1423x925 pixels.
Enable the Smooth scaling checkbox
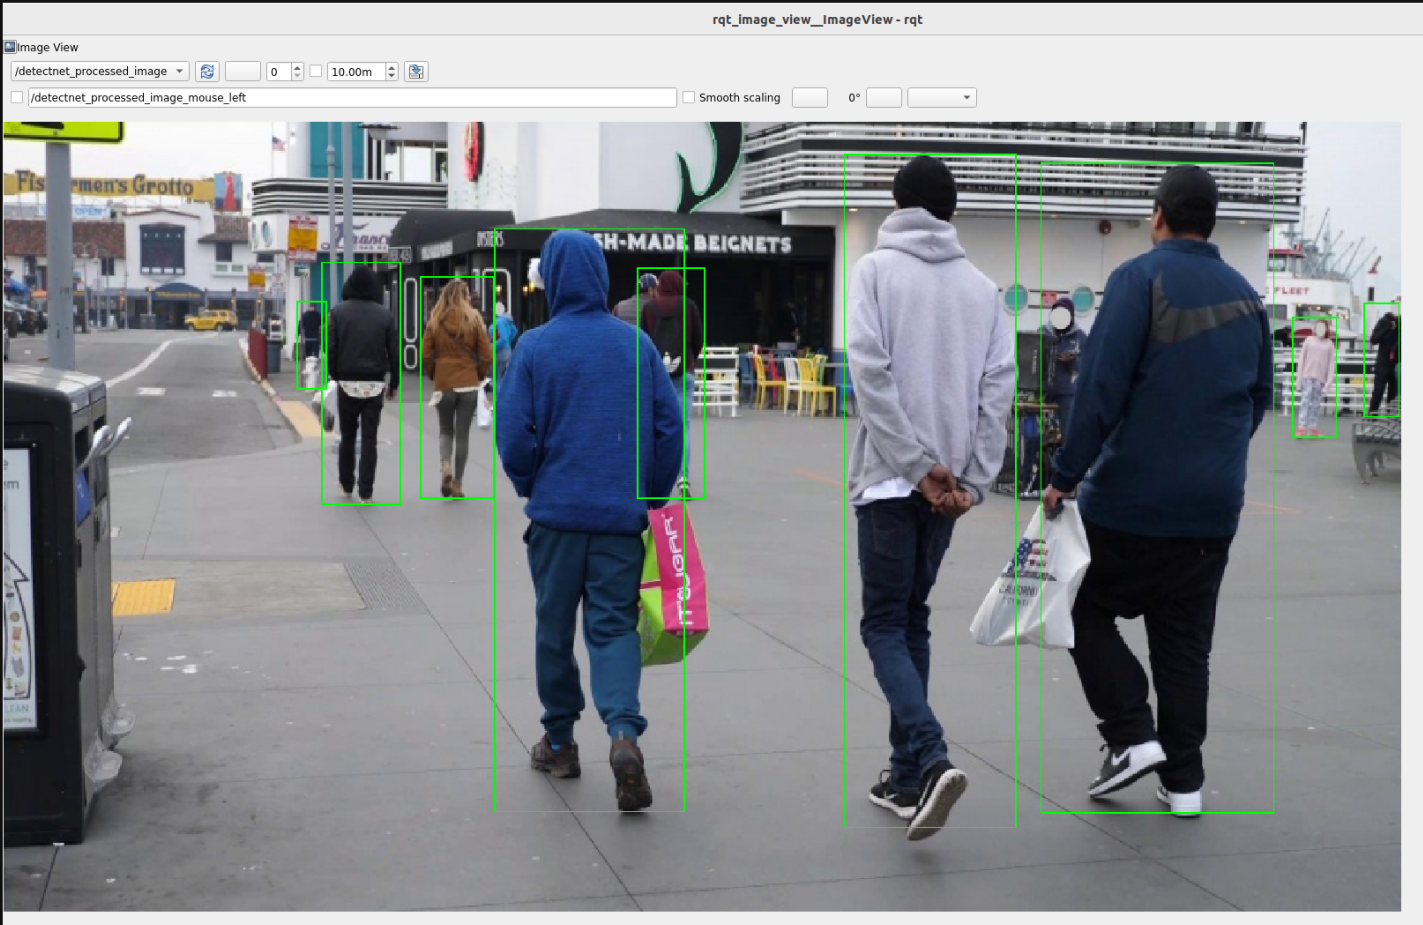(x=689, y=97)
